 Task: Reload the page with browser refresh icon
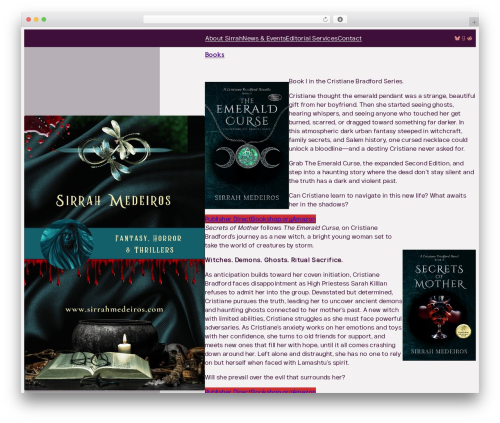(325, 19)
